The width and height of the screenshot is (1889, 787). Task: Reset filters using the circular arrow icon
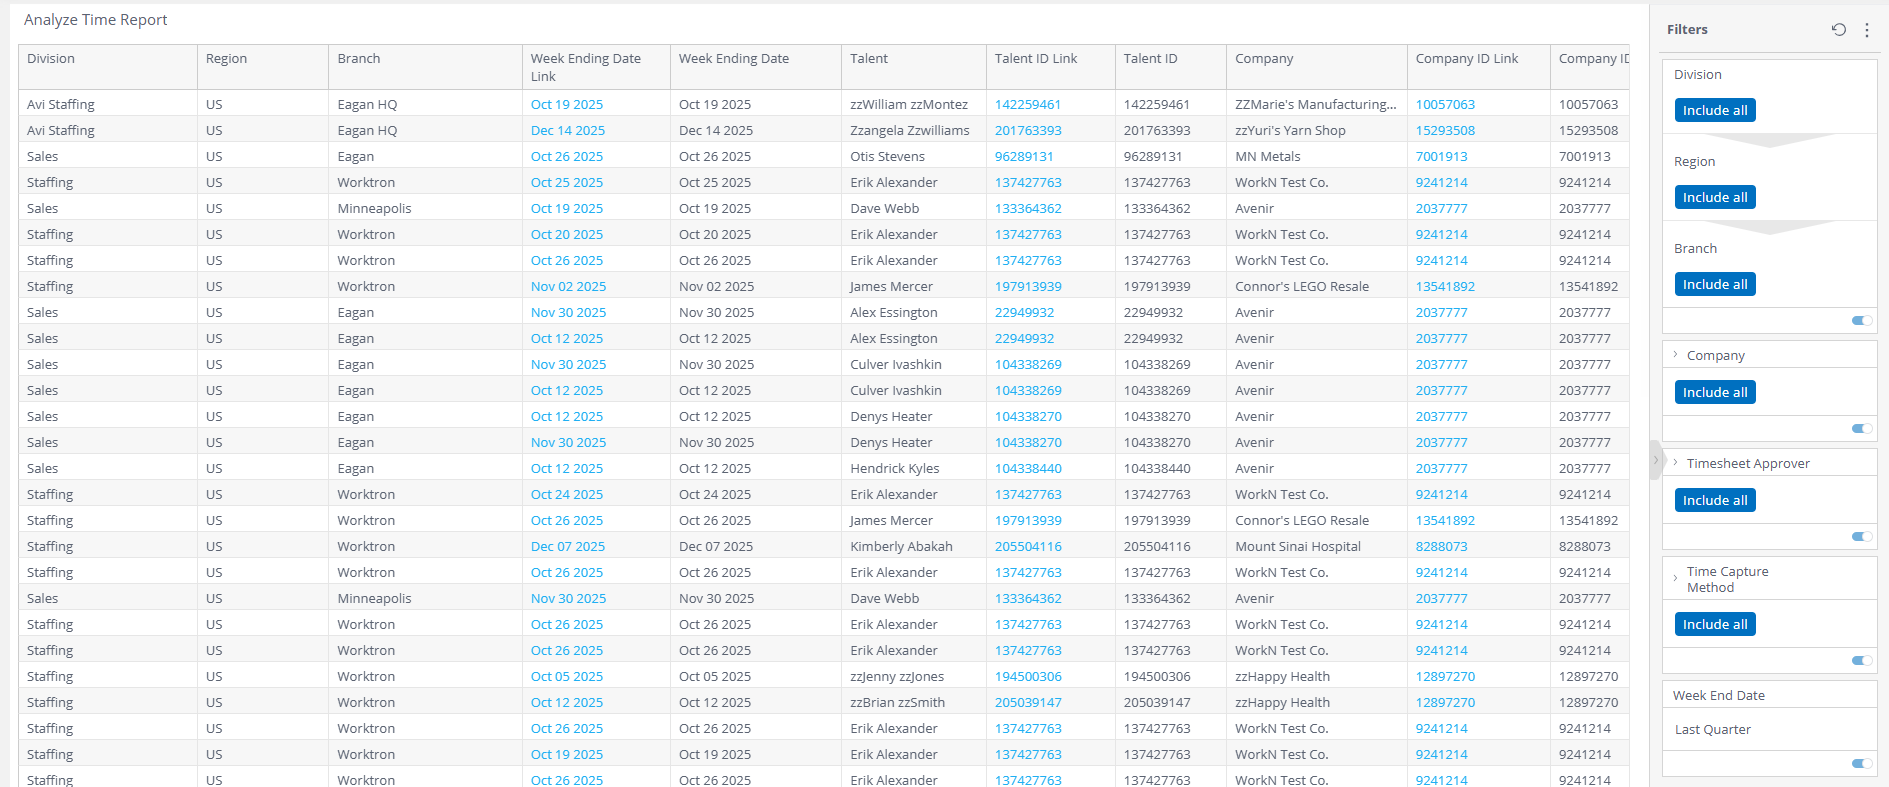[x=1838, y=30]
